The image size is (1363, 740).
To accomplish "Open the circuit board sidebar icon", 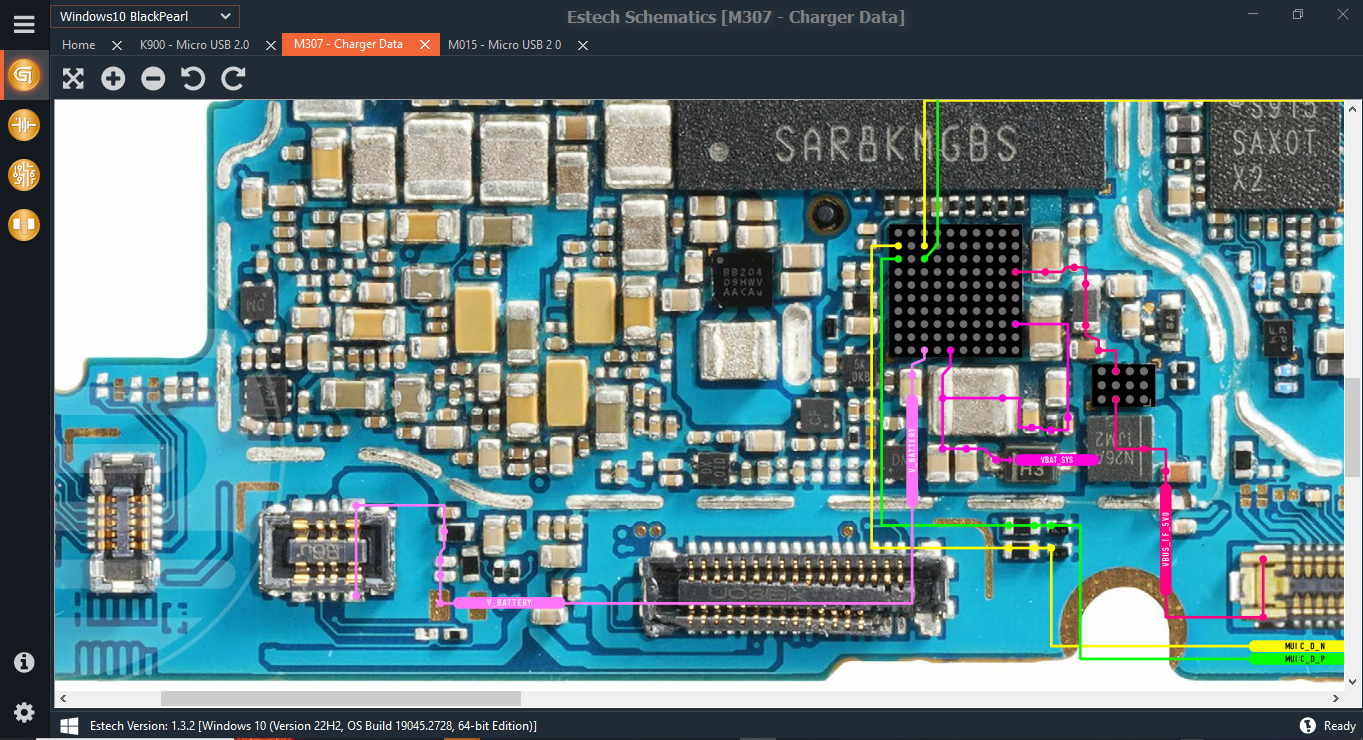I will click(24, 175).
